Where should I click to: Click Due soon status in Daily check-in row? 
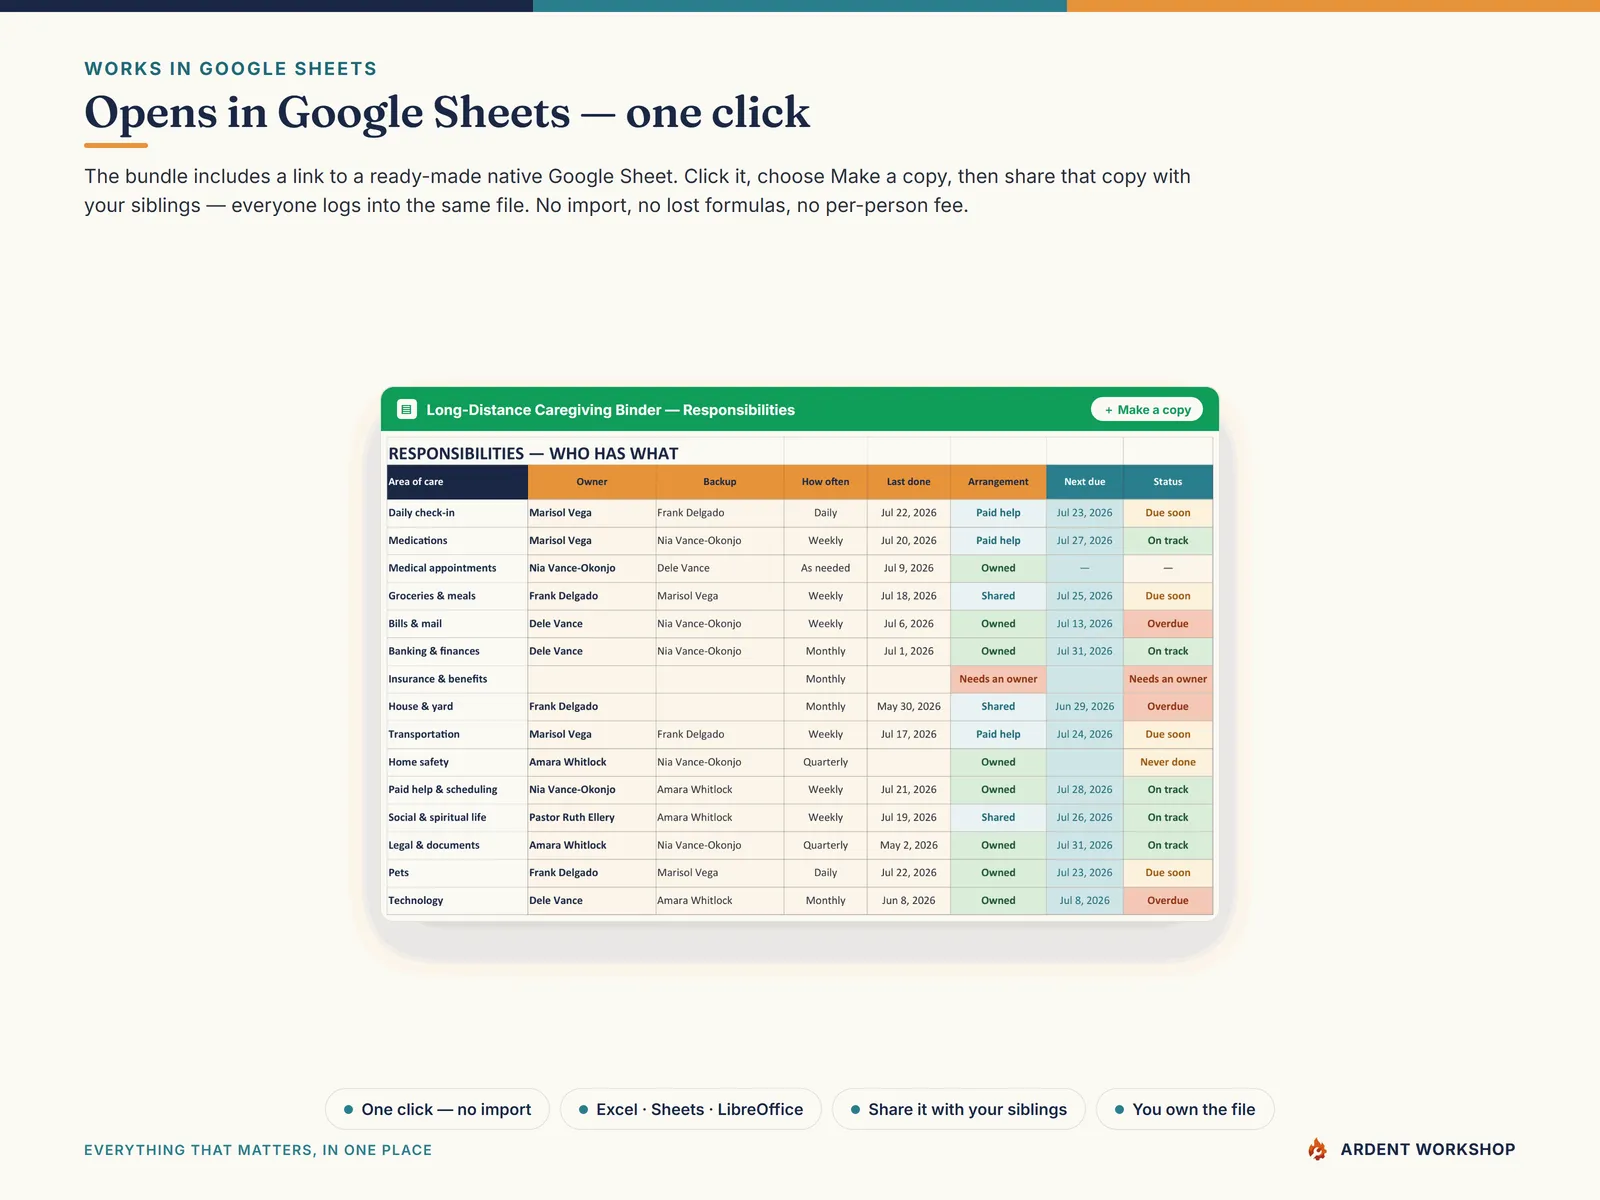(x=1168, y=513)
